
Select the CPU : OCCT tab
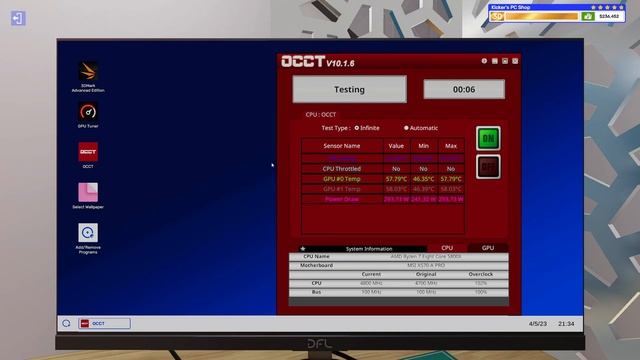coord(320,114)
